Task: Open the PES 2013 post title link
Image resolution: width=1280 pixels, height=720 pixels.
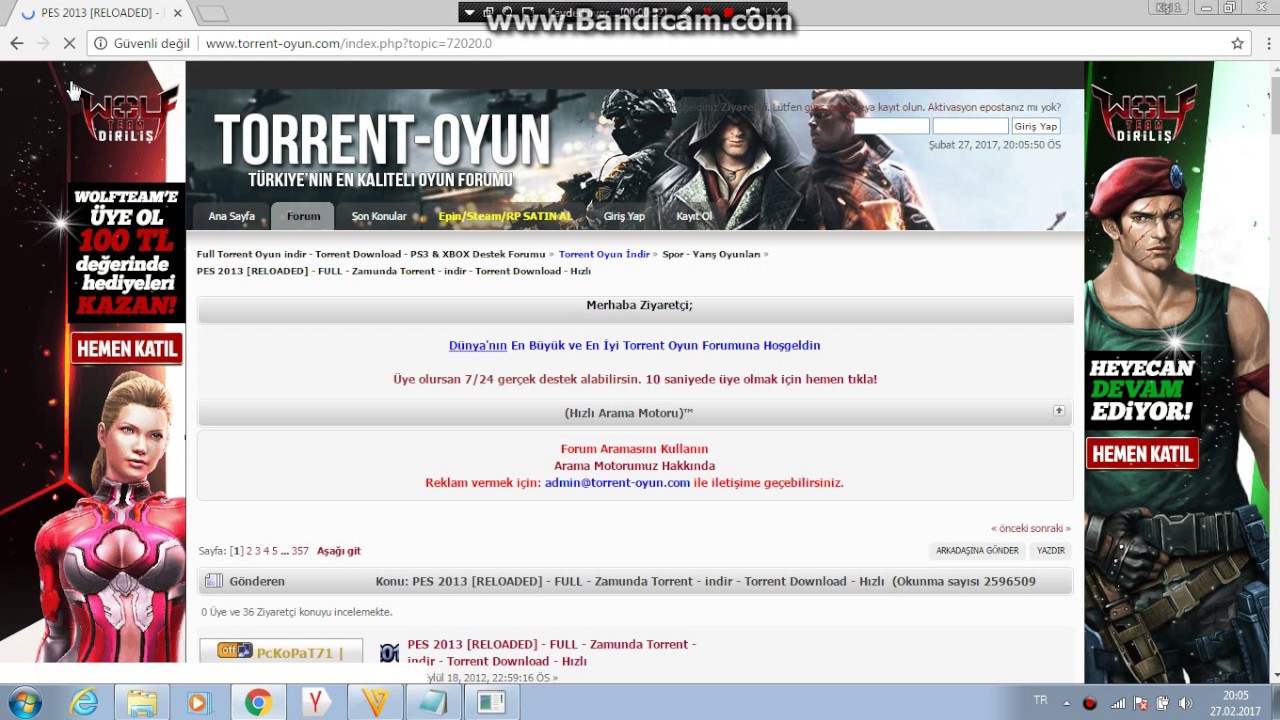Action: point(552,652)
